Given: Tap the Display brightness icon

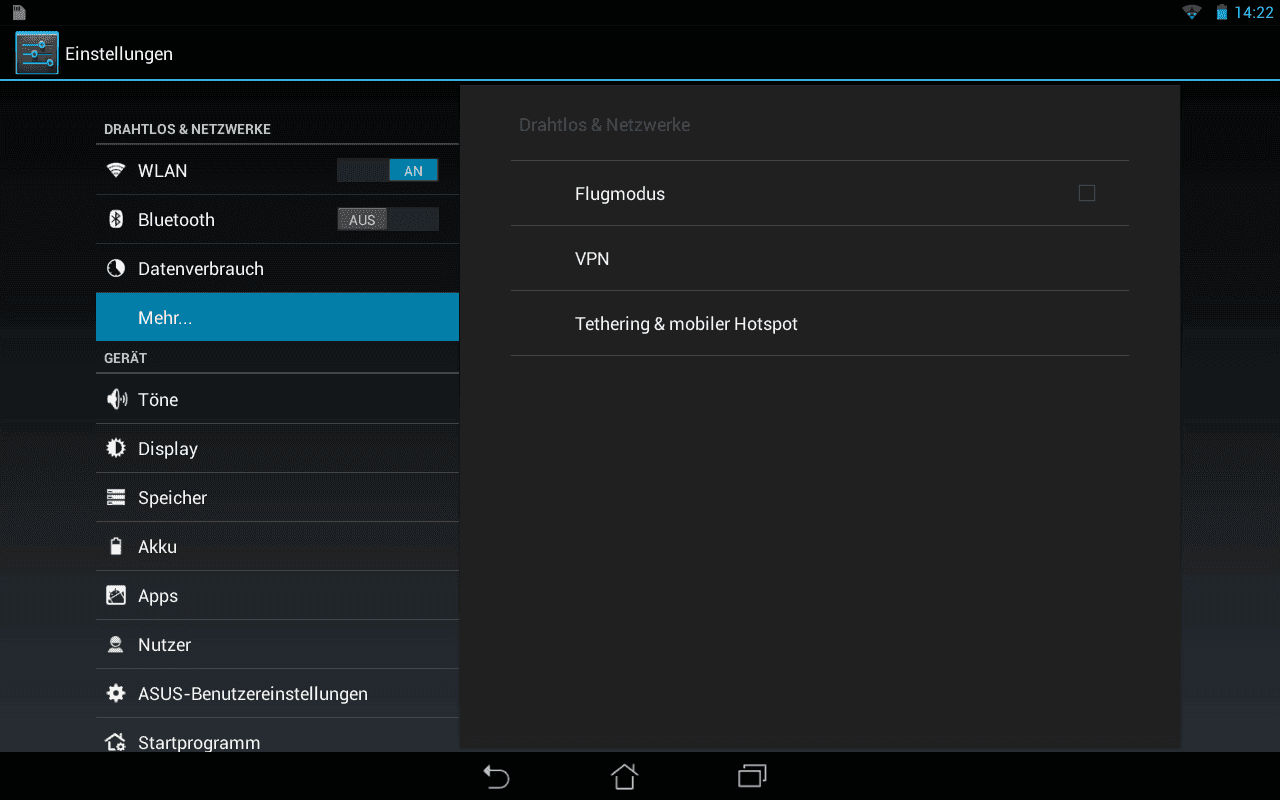Looking at the screenshot, I should pyautogui.click(x=116, y=448).
